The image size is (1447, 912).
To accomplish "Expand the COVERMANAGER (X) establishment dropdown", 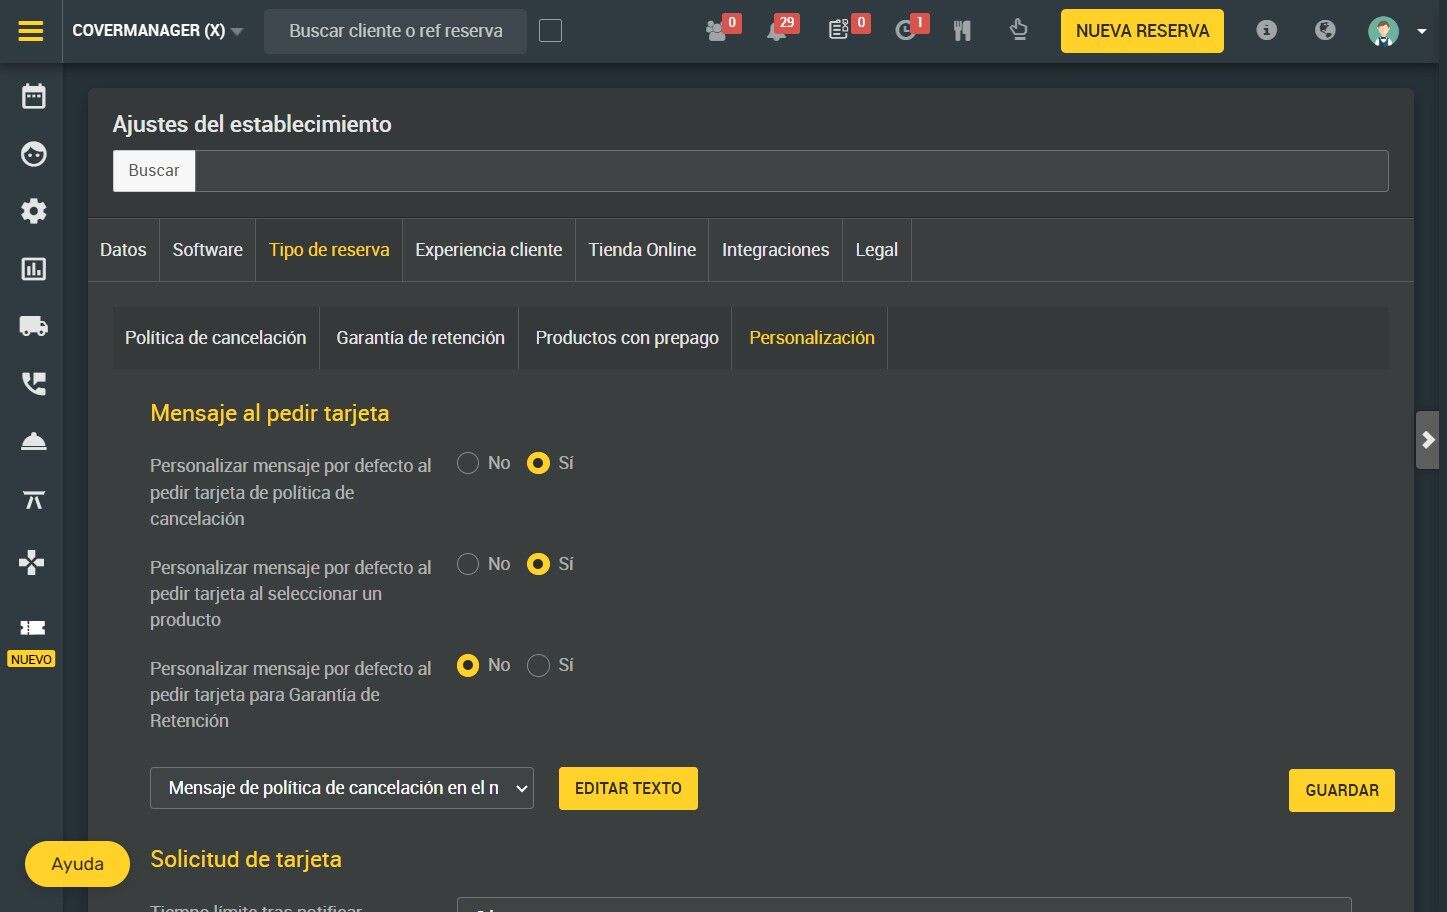I will pyautogui.click(x=158, y=31).
